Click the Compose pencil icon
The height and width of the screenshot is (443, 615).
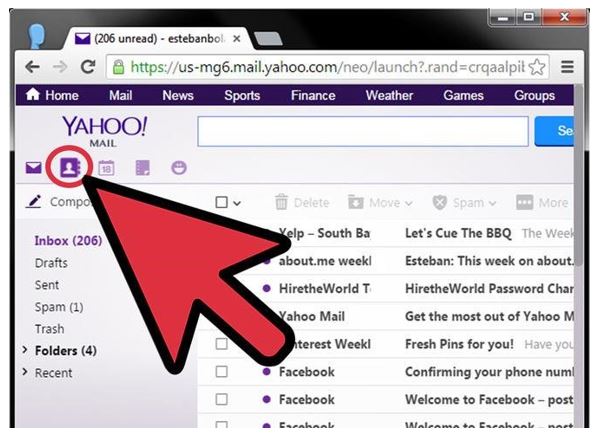pos(34,202)
